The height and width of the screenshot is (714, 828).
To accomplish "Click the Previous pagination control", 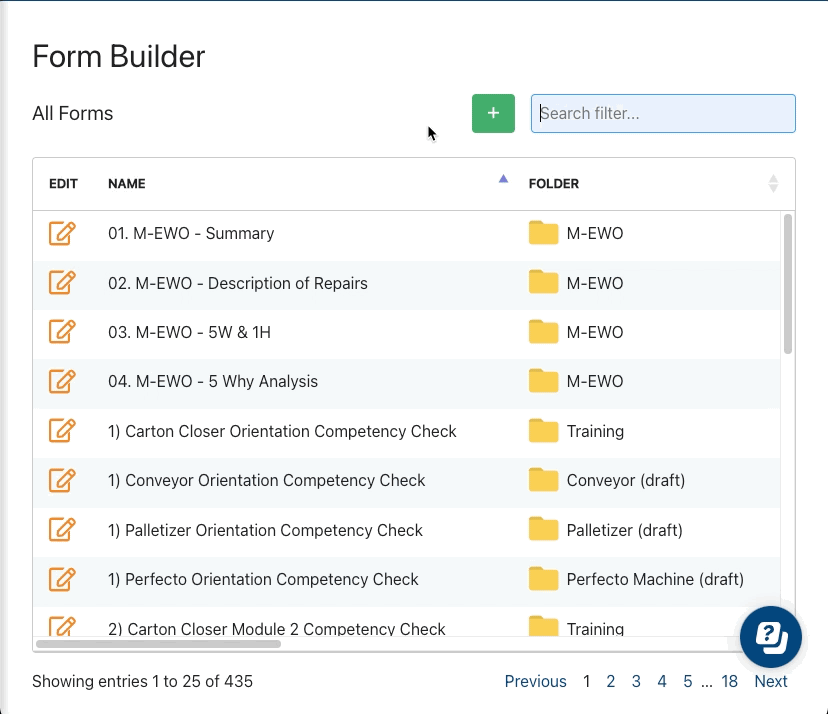I will coord(536,681).
